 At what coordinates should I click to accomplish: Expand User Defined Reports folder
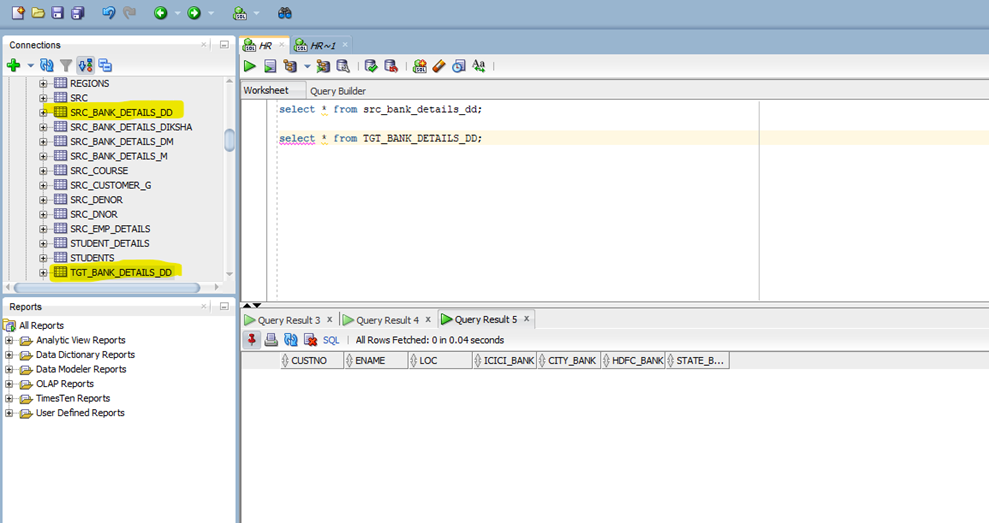click(9, 413)
